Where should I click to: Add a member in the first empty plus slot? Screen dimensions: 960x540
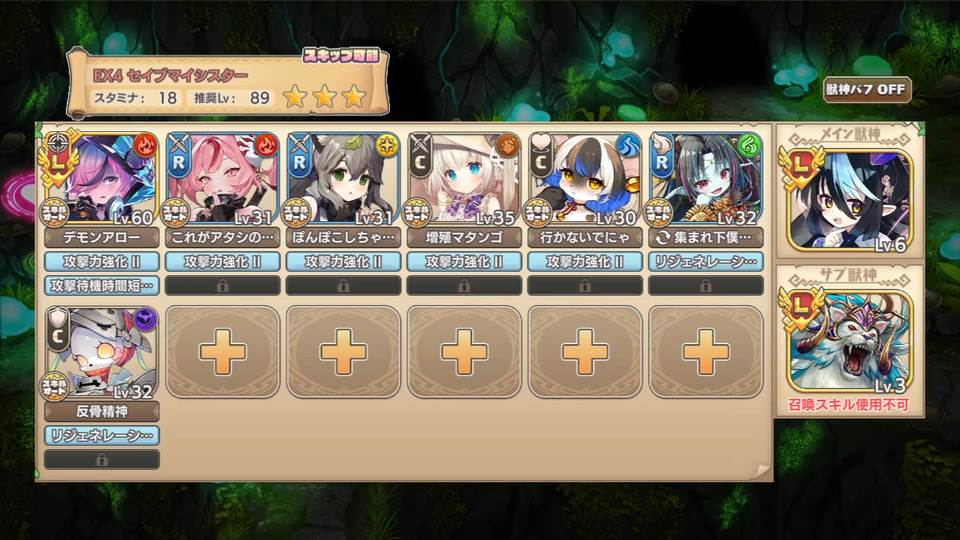coord(223,352)
